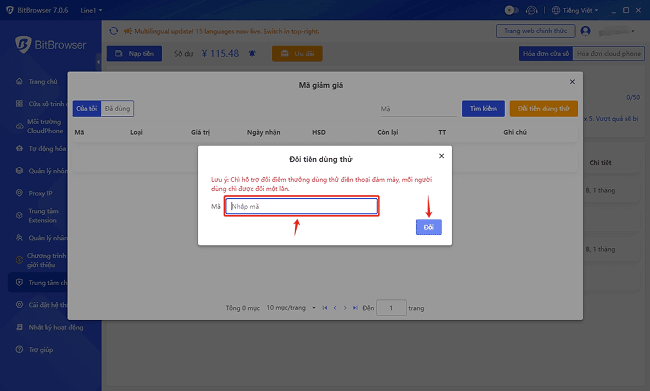This screenshot has height=391, width=650.
Task: Open the Line1 dropdown in title bar
Action: tap(91, 10)
